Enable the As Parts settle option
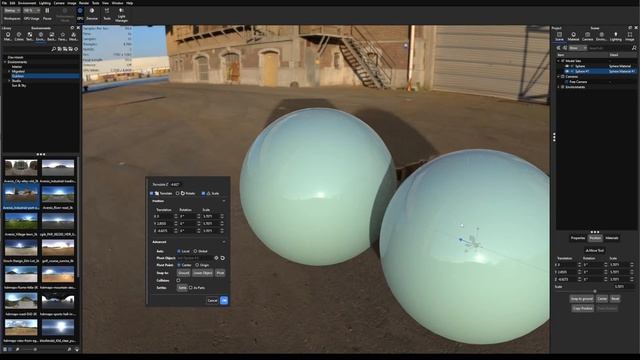This screenshot has width=640, height=360. pyautogui.click(x=191, y=288)
